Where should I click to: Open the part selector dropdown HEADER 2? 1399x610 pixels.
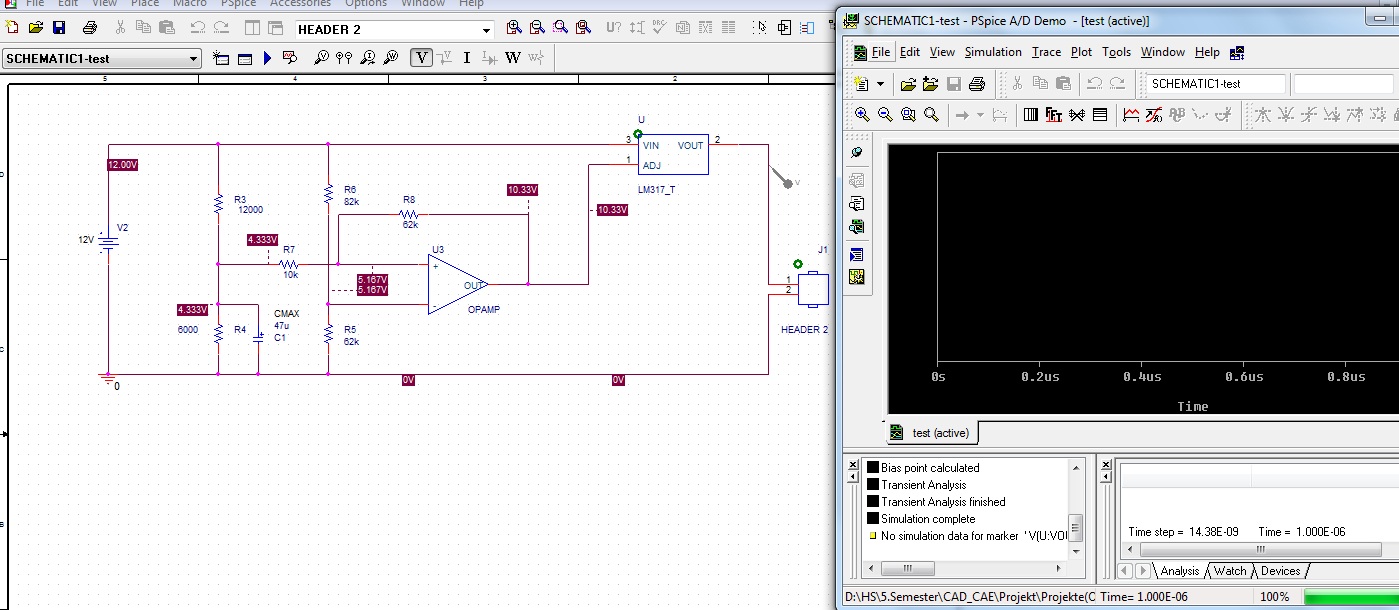[x=486, y=30]
